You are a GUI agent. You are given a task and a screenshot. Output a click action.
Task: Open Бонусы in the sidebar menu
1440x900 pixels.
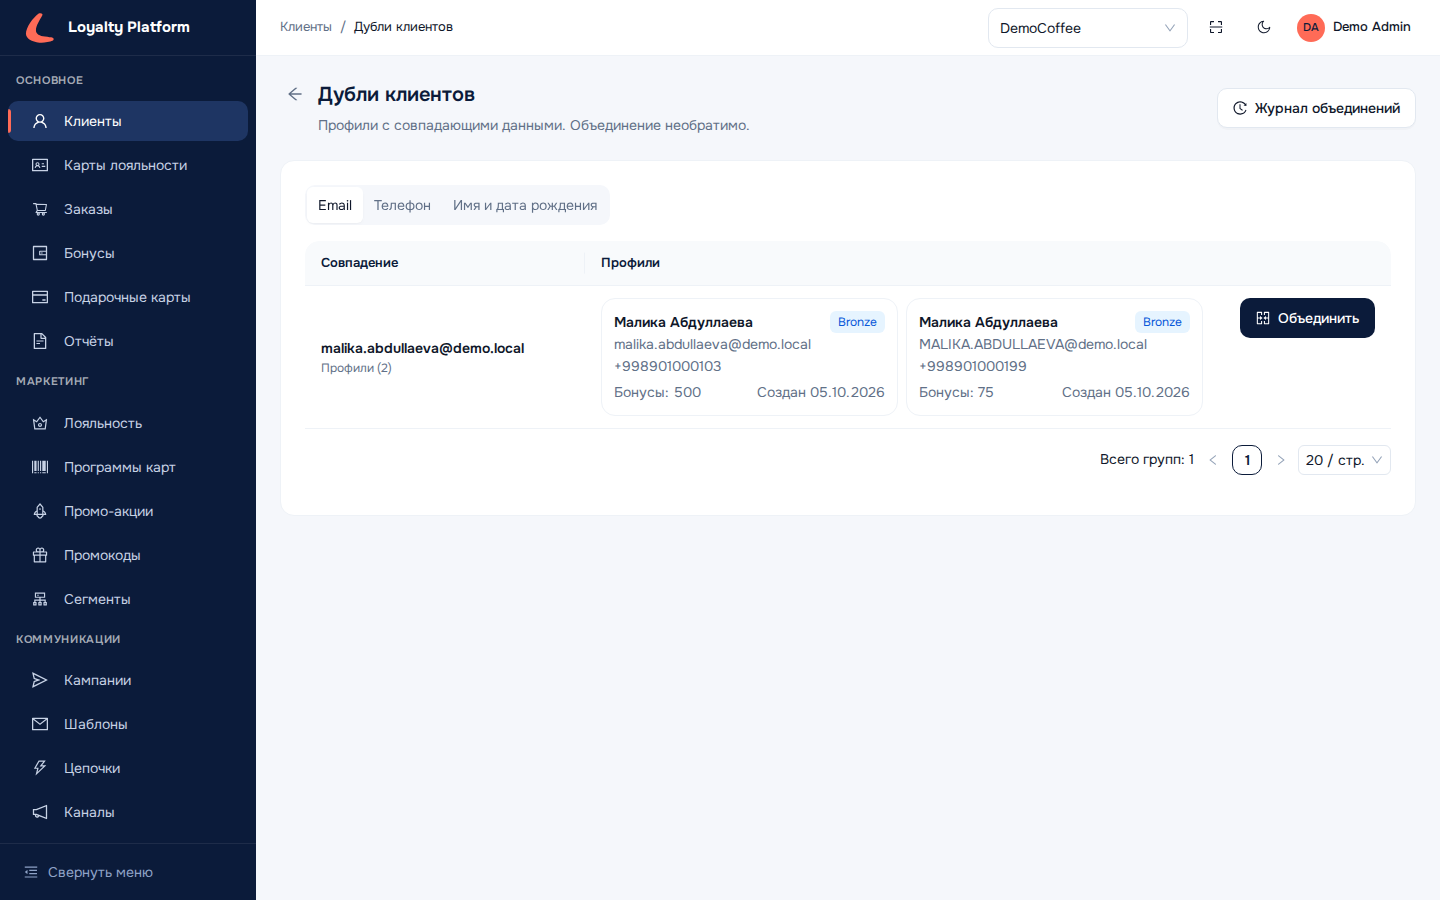click(128, 253)
